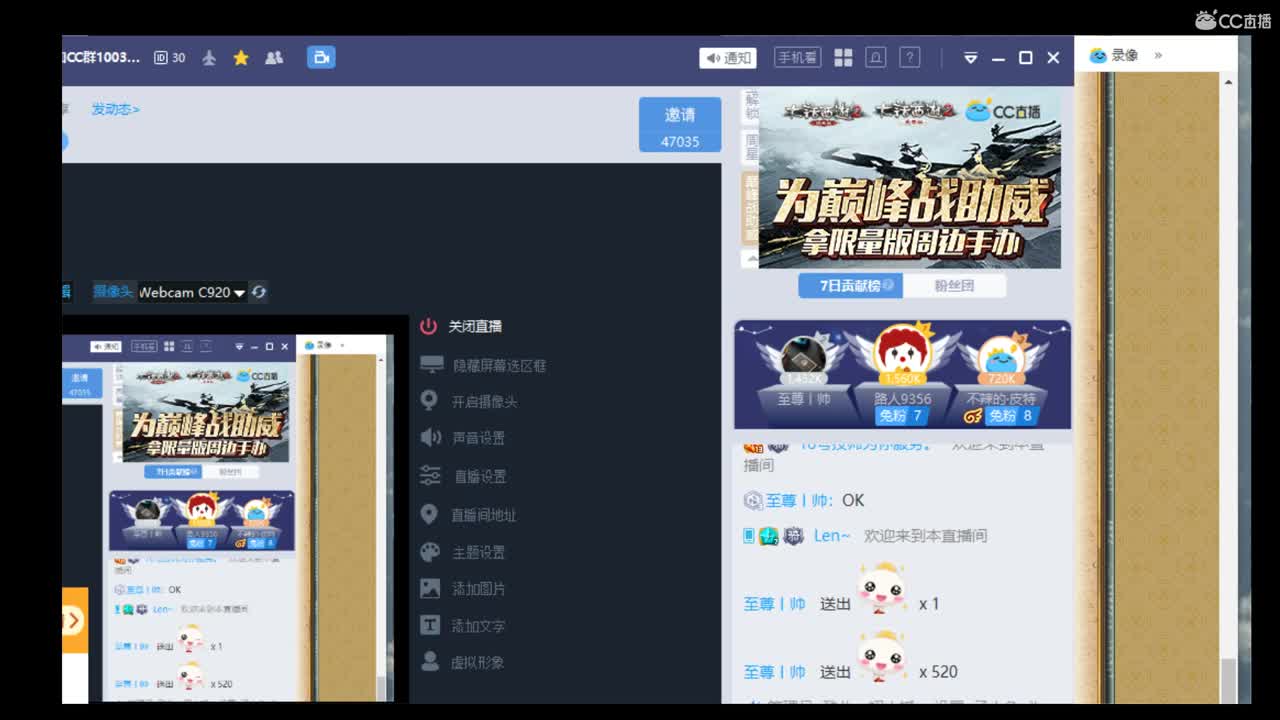
Task: Click the 兔粉 7 badge under 路人9356
Action: pyautogui.click(x=900, y=415)
